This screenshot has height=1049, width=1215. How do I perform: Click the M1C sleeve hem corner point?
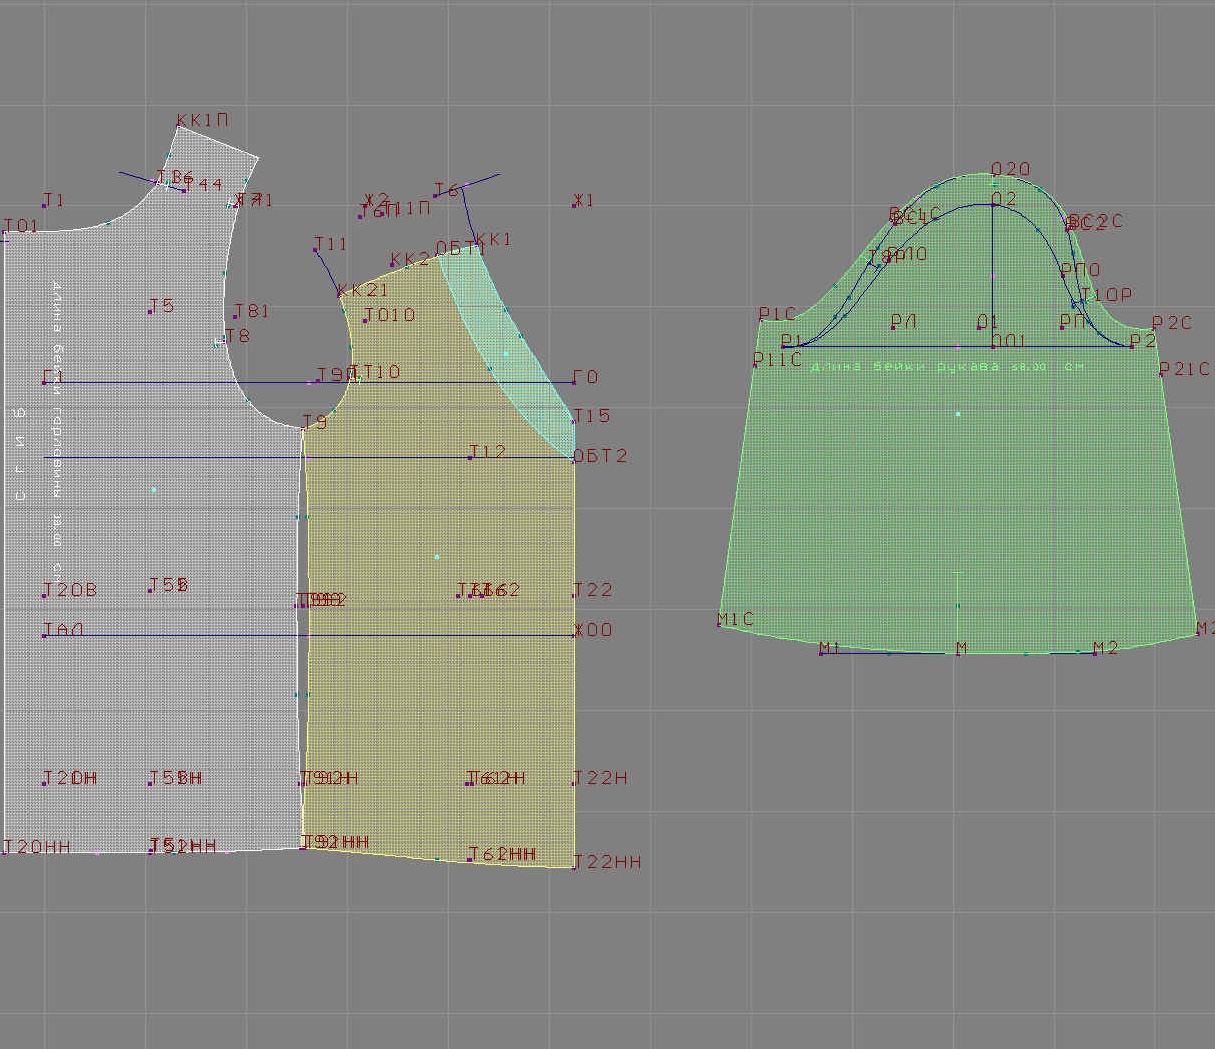pos(720,626)
